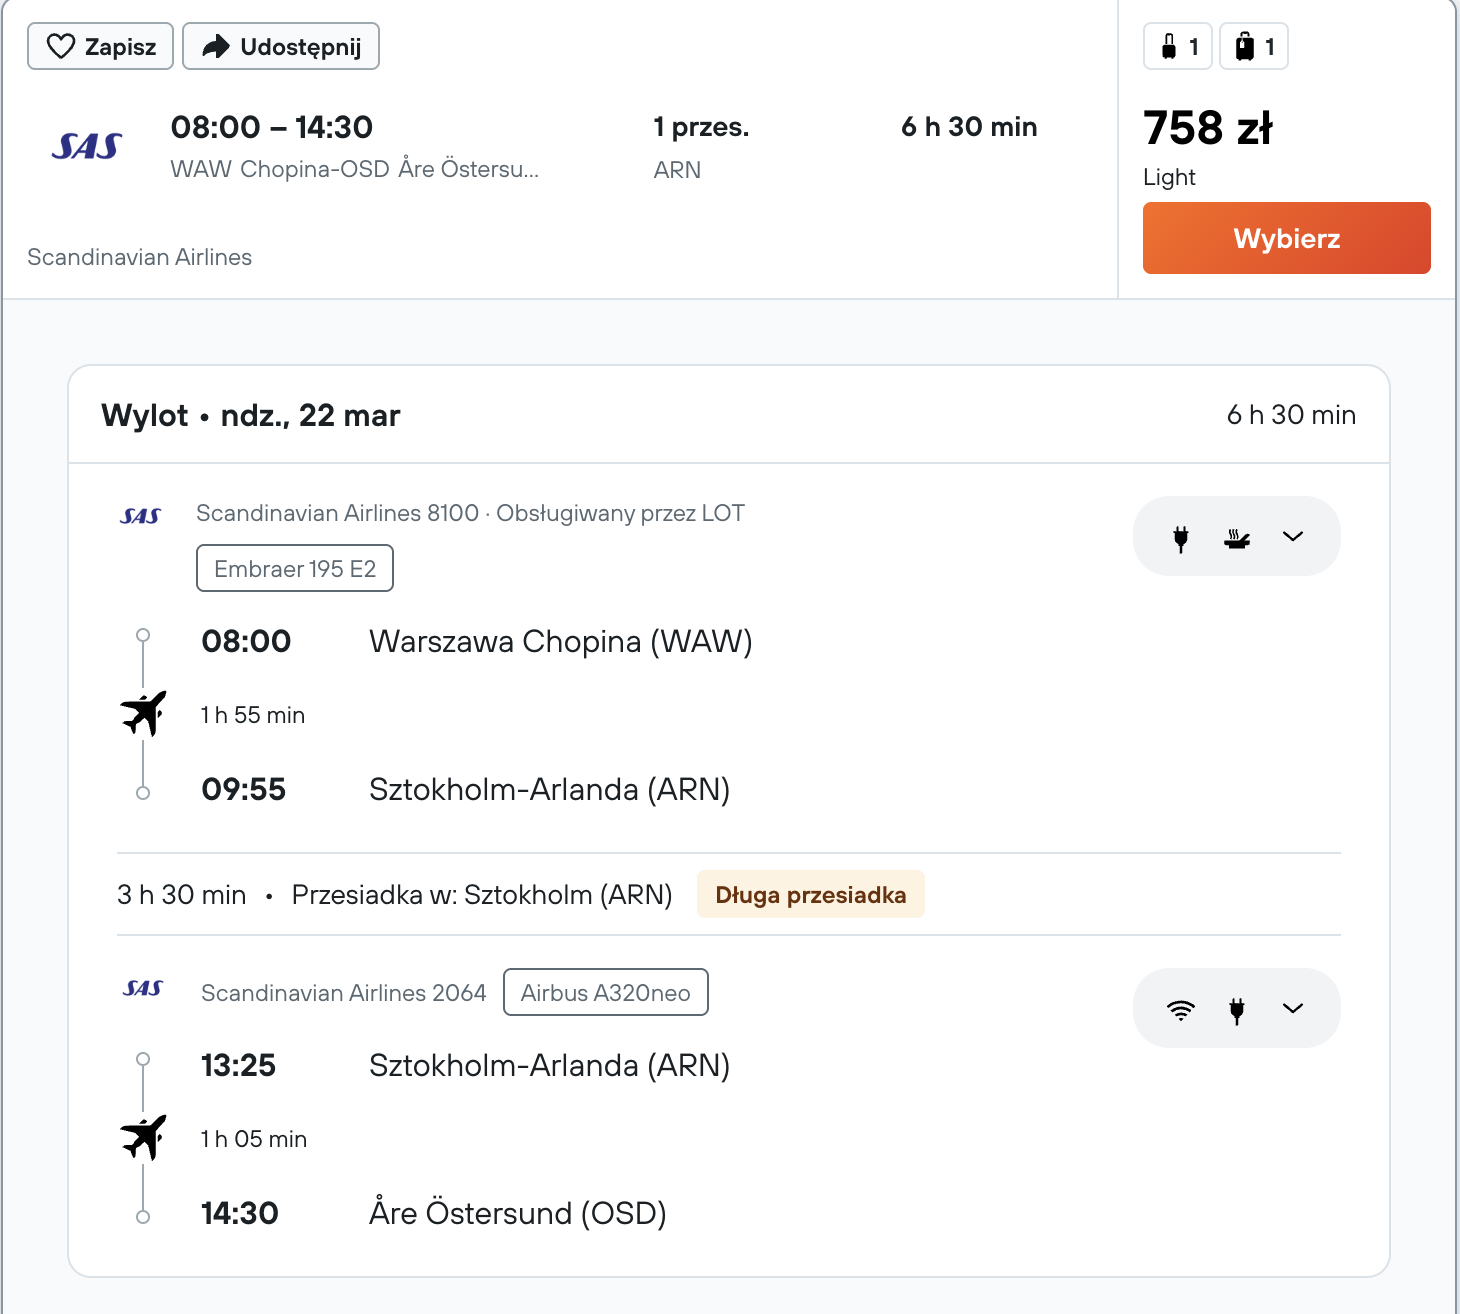The image size is (1460, 1314).
Task: Click the airplane icon on the Warszawa–Sztokholm leg
Action: point(144,714)
